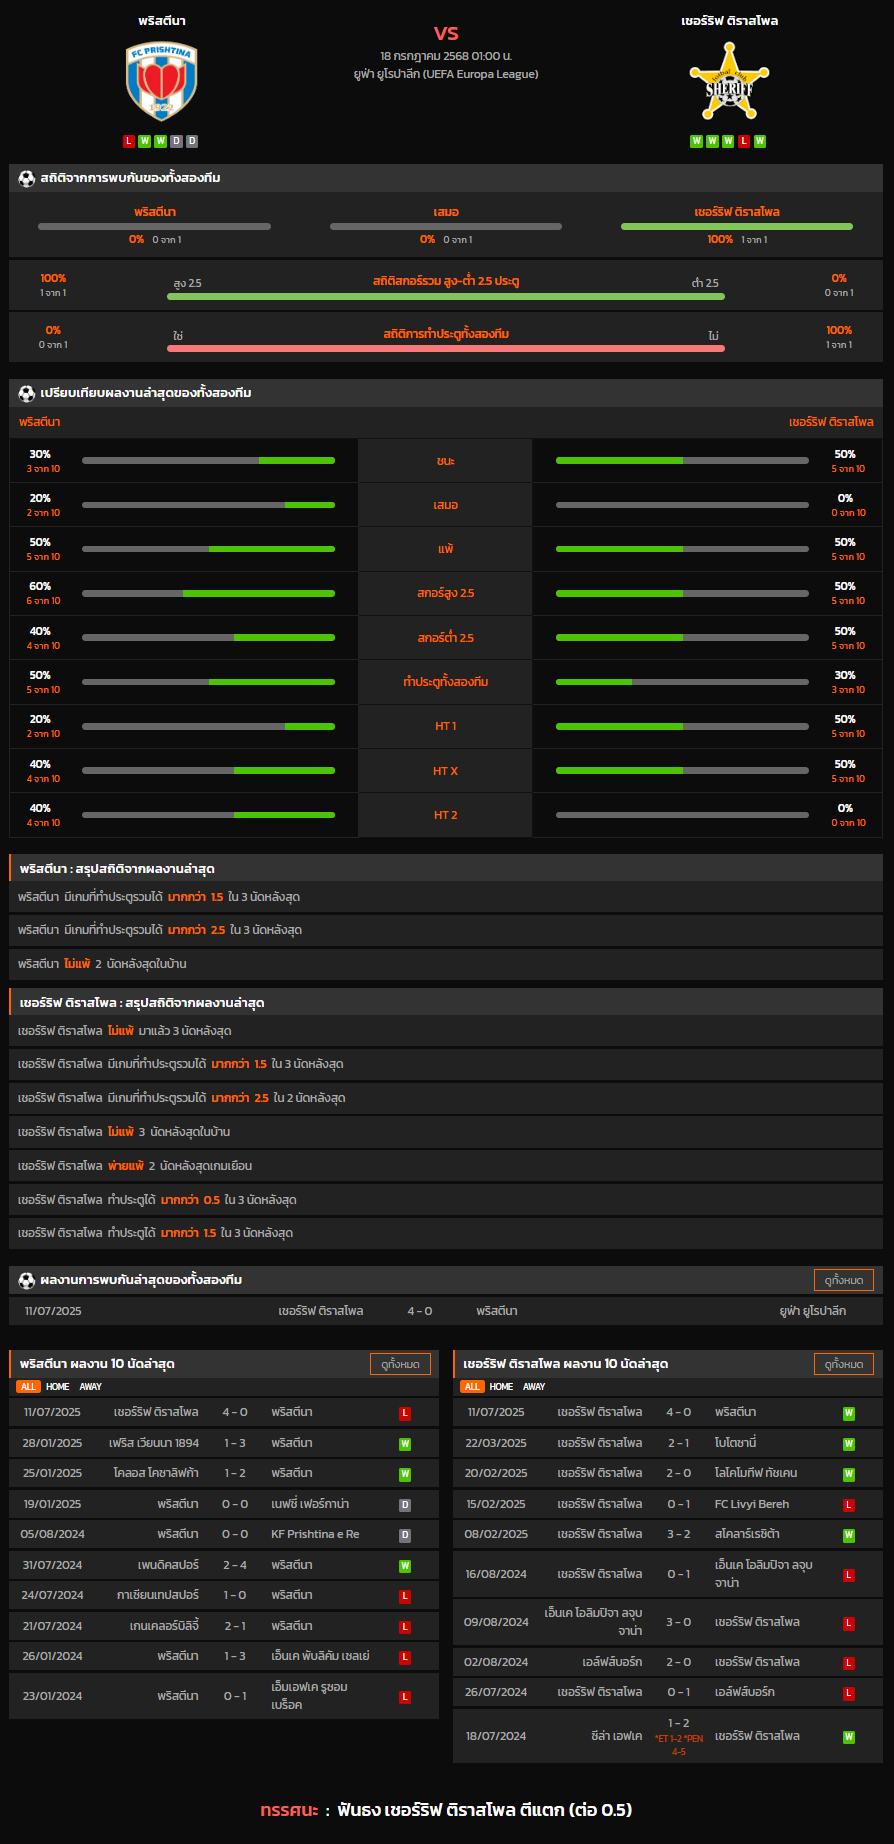Click the '3 - 2' score in 08/02/2025 row
This screenshot has width=894, height=1844.
point(679,1534)
